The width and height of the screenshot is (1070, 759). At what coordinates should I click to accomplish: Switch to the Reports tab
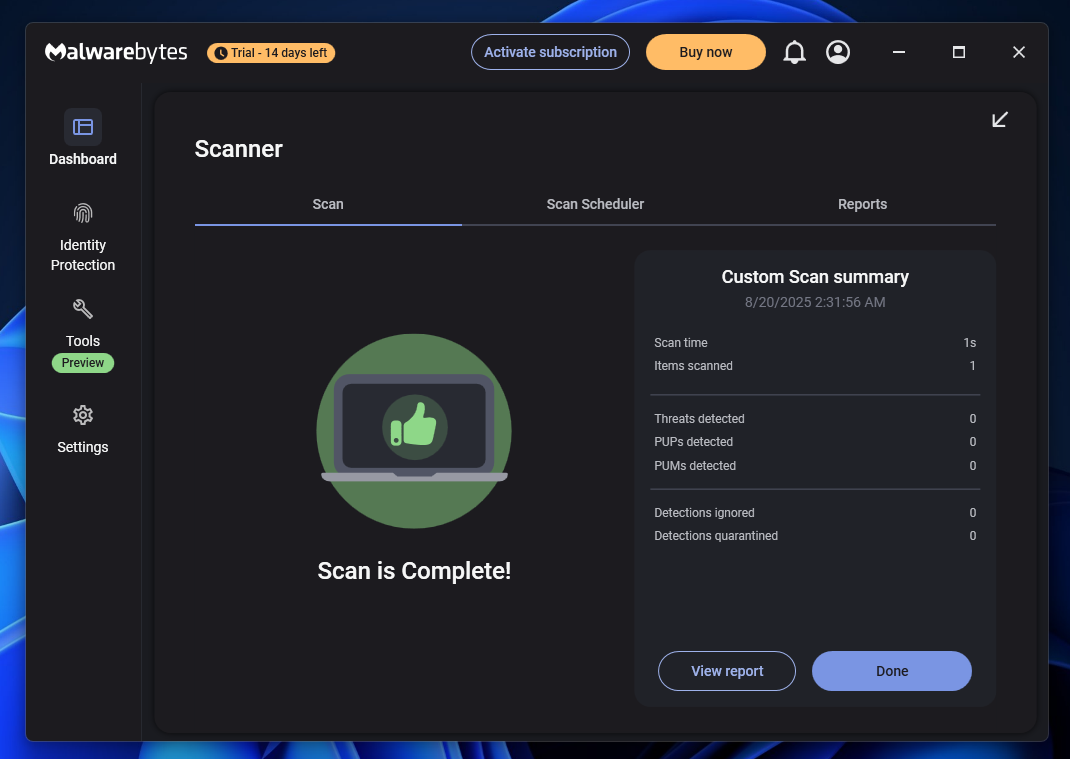click(x=863, y=204)
